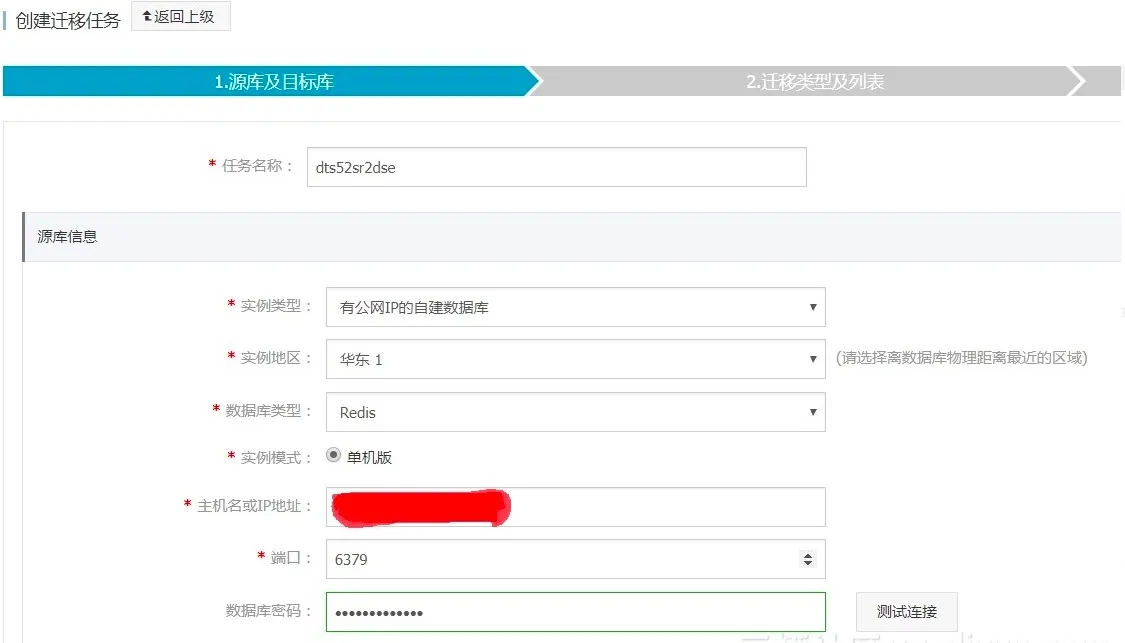Open the 数据库类型 dropdown showing Redis
The width and height of the screenshot is (1125, 643).
(575, 412)
